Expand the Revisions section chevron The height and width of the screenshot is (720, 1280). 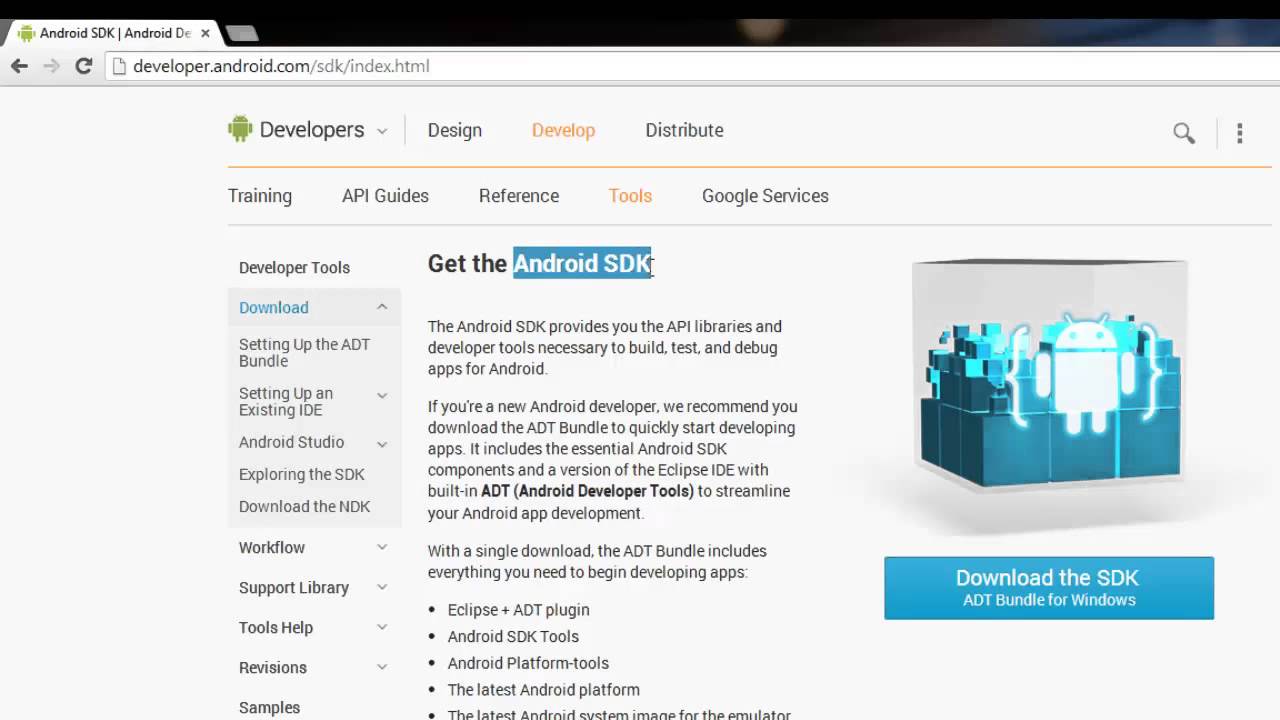382,667
